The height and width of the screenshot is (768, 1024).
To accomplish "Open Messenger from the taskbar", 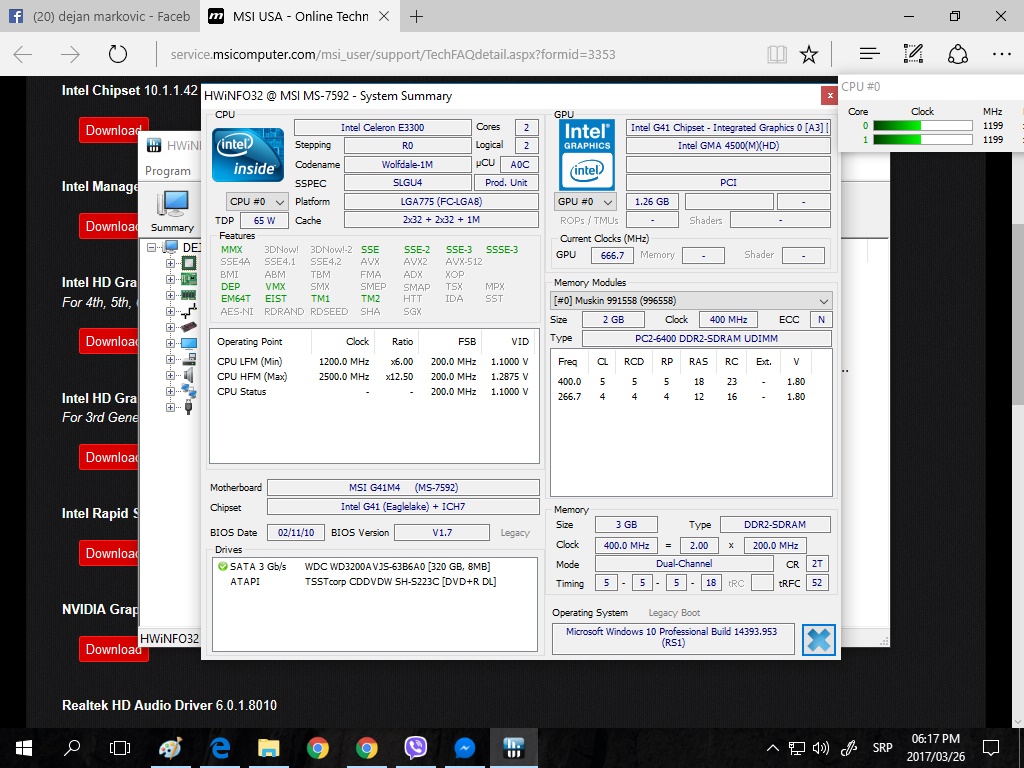I will coord(464,748).
